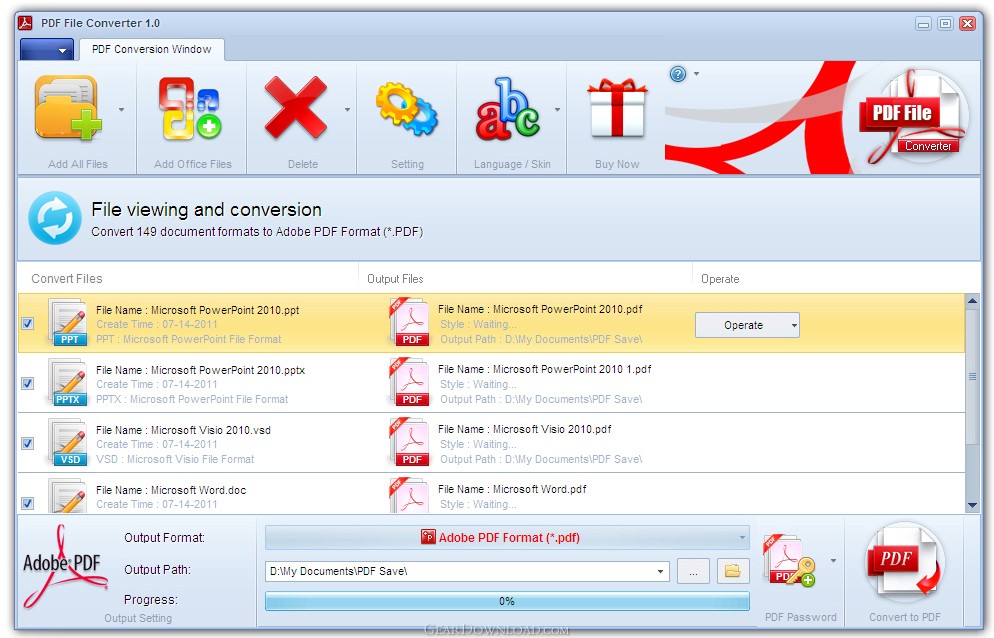The image size is (994, 638).
Task: Click the PPT file icon for PowerPoint 2010.ppt
Action: 68,323
